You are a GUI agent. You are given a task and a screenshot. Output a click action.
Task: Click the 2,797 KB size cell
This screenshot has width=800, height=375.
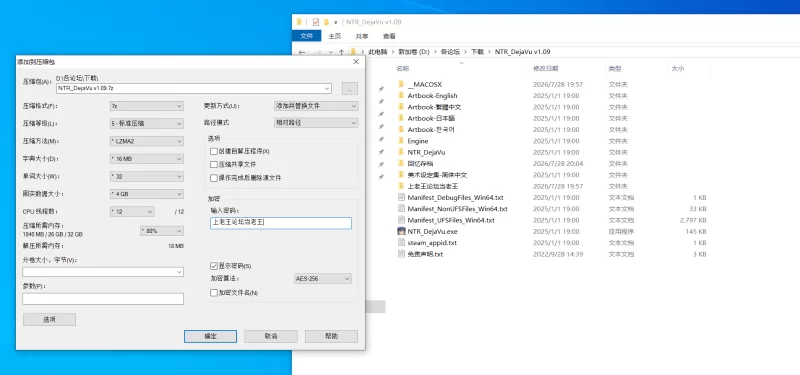click(x=693, y=220)
